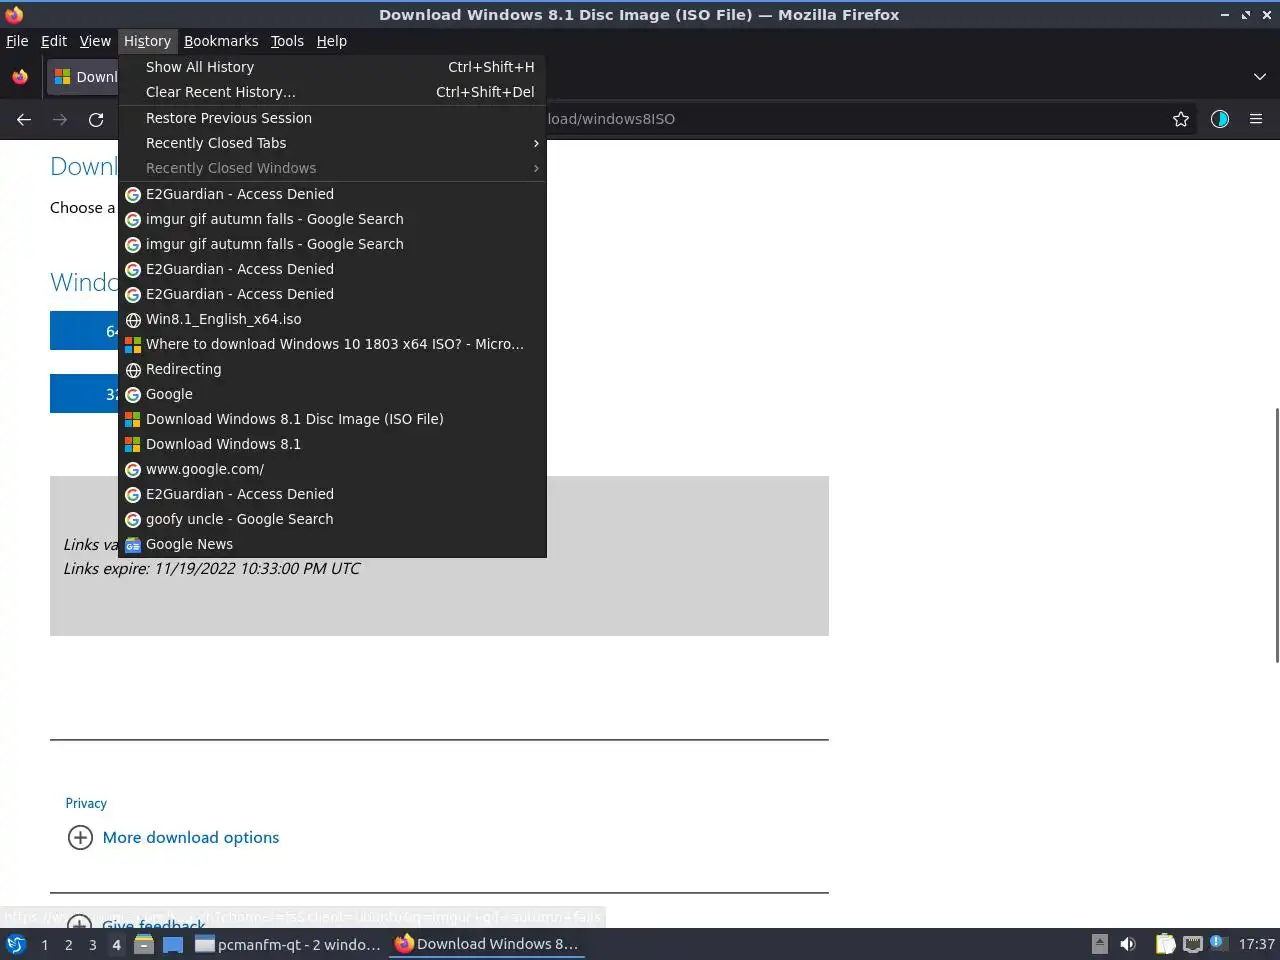The image size is (1280, 960).
Task: Open the network status tray icon
Action: click(x=1193, y=943)
